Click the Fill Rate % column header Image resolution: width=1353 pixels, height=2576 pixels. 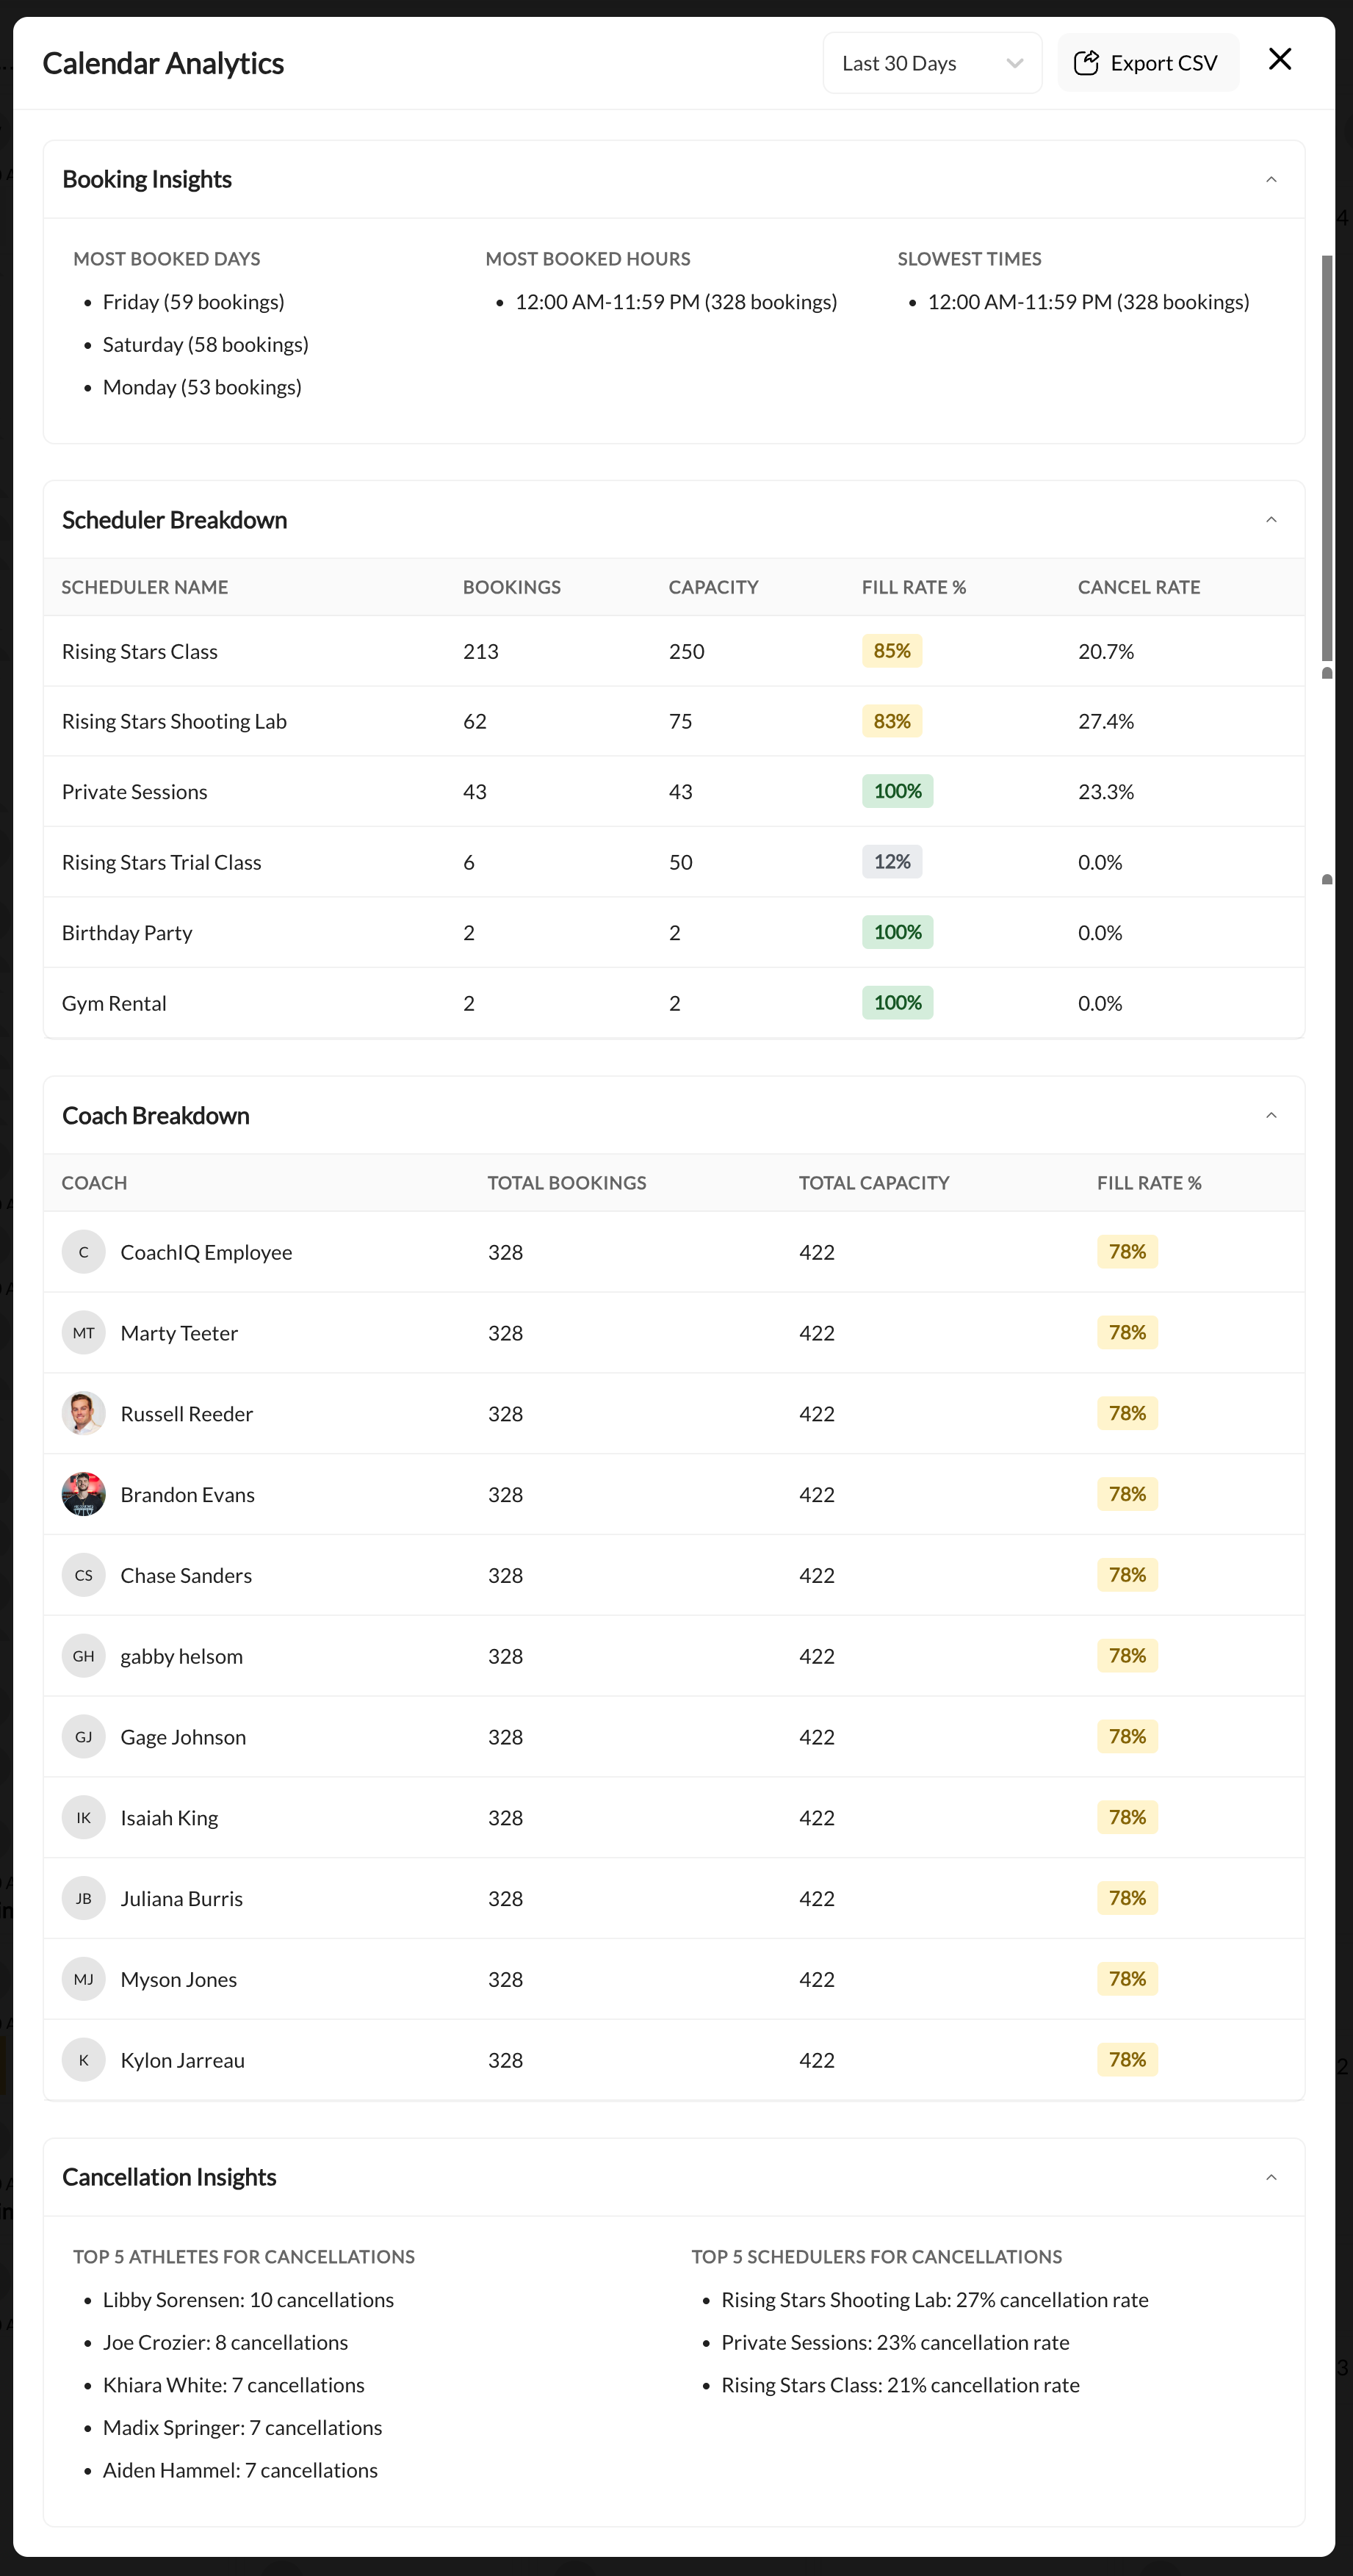[913, 587]
